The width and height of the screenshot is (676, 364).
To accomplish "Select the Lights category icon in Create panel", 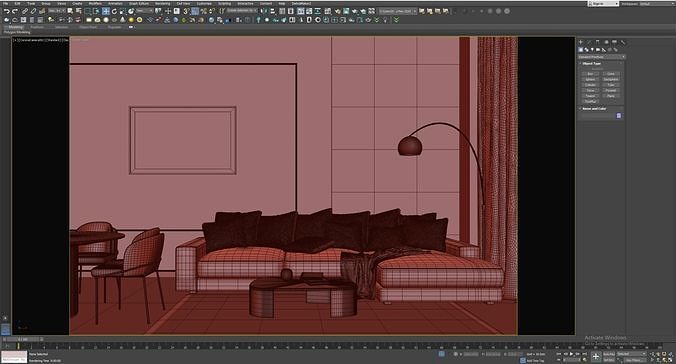I will point(592,50).
